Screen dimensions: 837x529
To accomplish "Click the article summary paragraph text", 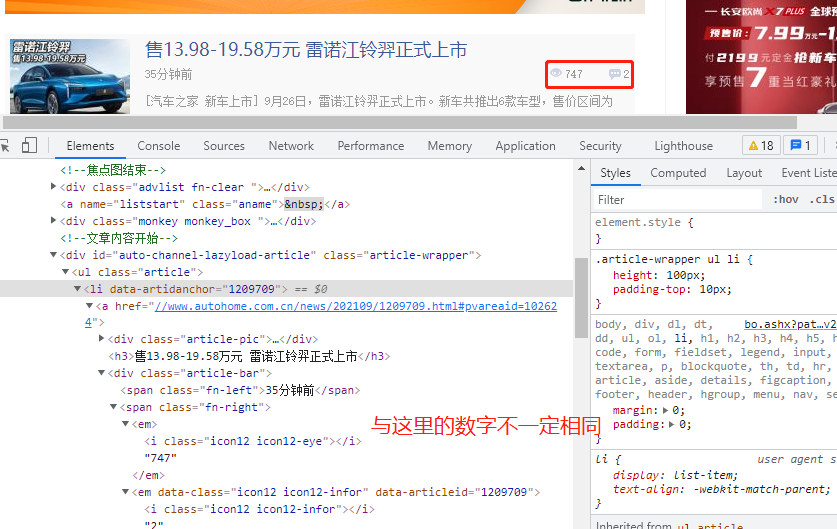I will pyautogui.click(x=379, y=101).
